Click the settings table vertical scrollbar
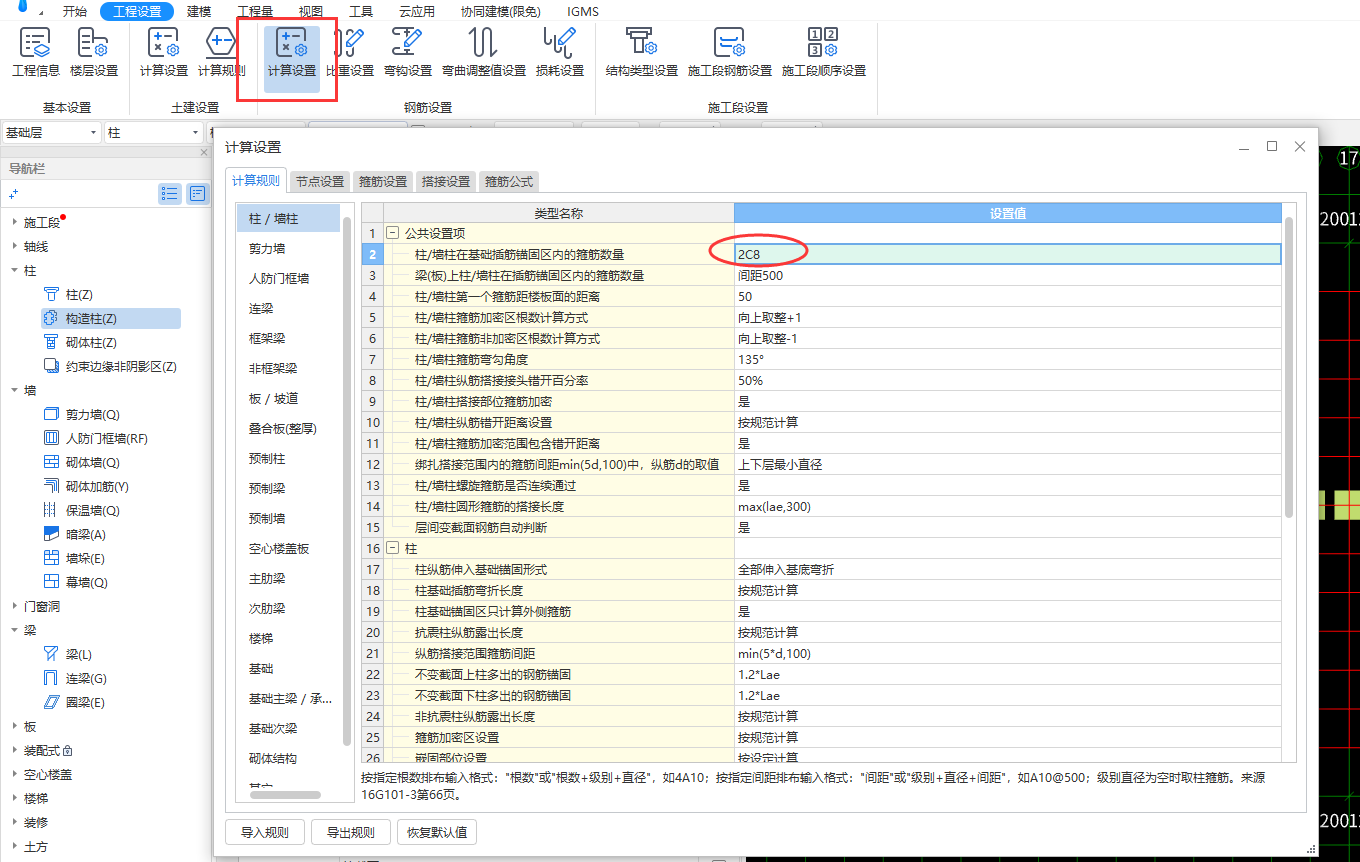Image resolution: width=1360 pixels, height=862 pixels. [1289, 367]
